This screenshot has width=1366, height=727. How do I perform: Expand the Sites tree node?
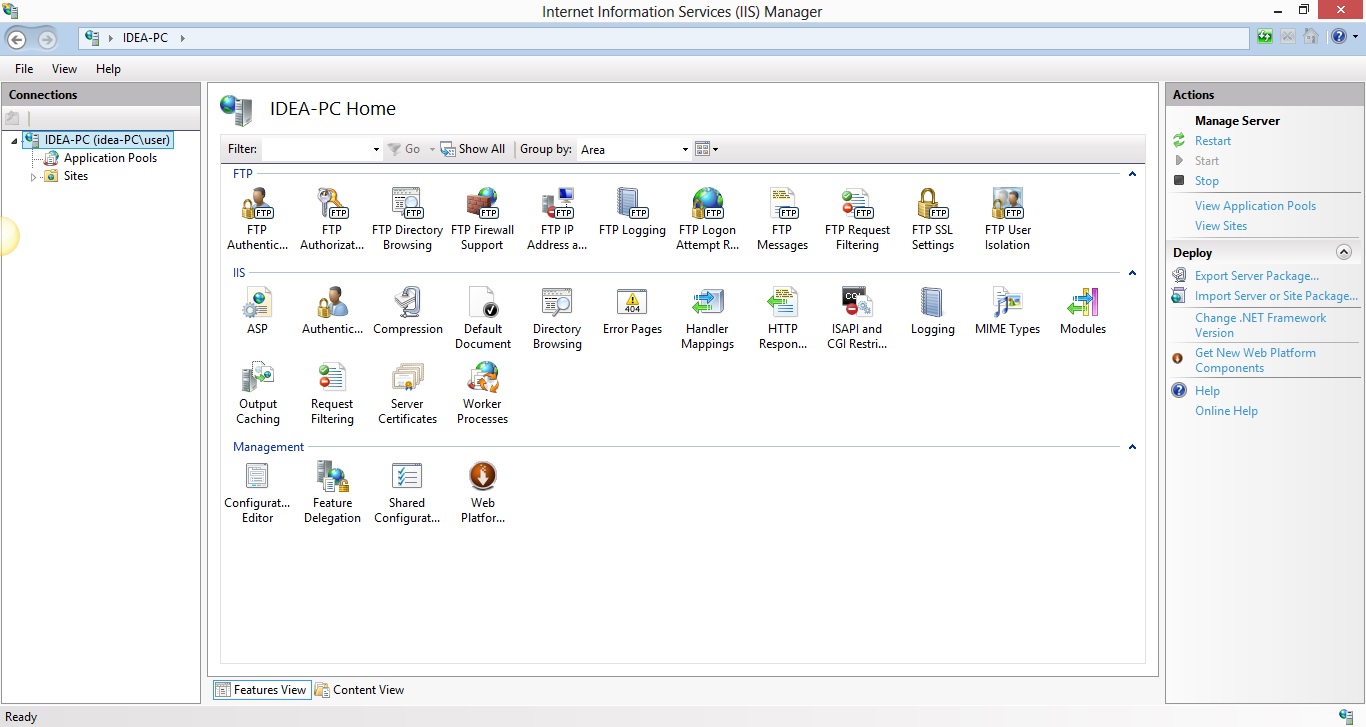33,177
